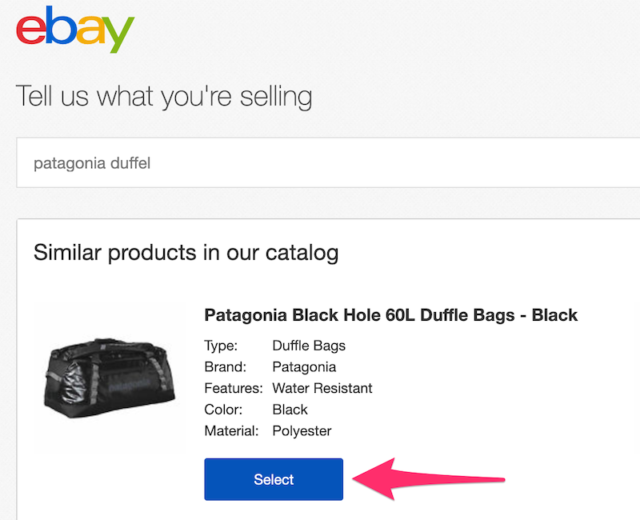Select the 'Polyester' material value
Viewport: 640px width, 520px height.
[x=301, y=431]
